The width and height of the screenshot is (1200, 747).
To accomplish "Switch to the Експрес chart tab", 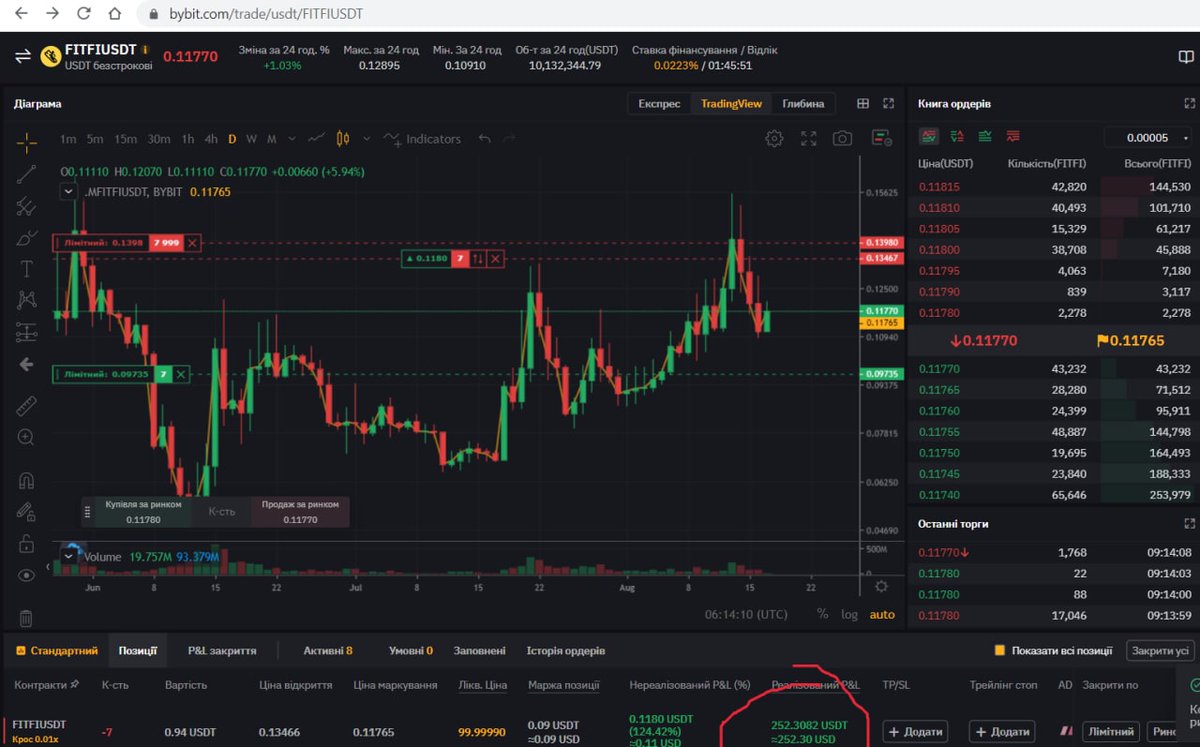I will 659,103.
